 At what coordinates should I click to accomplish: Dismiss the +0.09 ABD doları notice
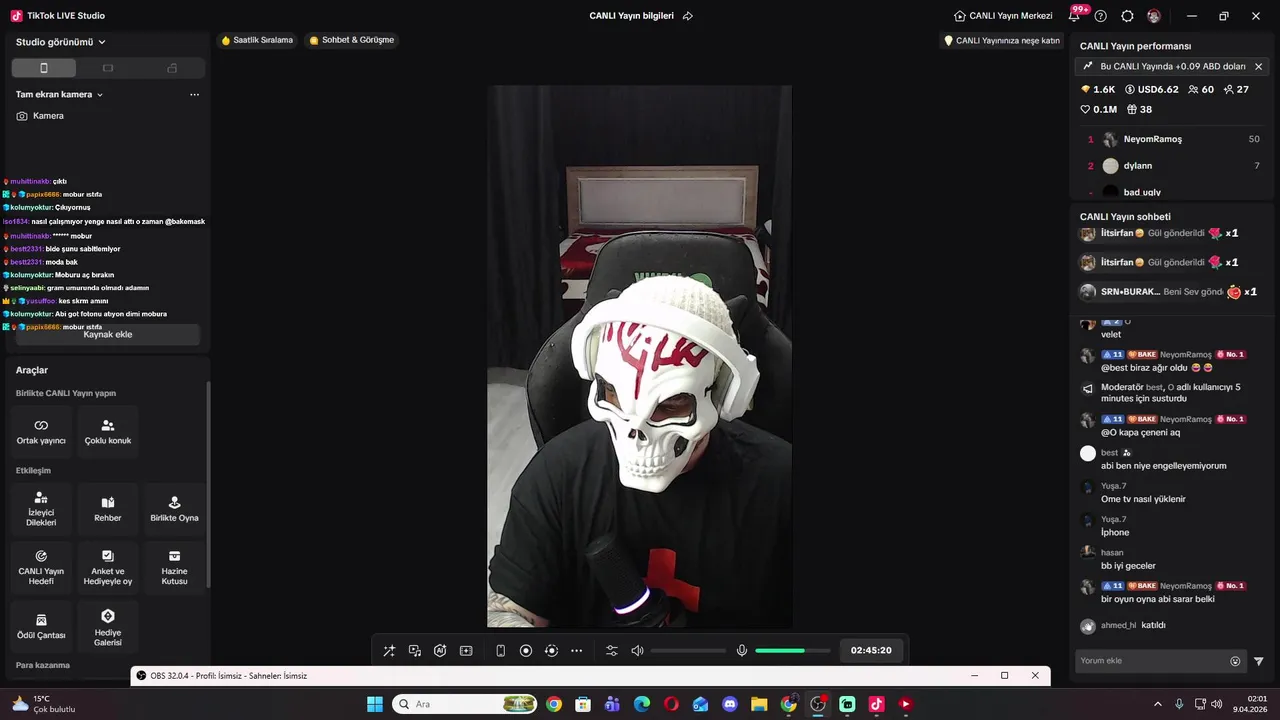(1258, 67)
